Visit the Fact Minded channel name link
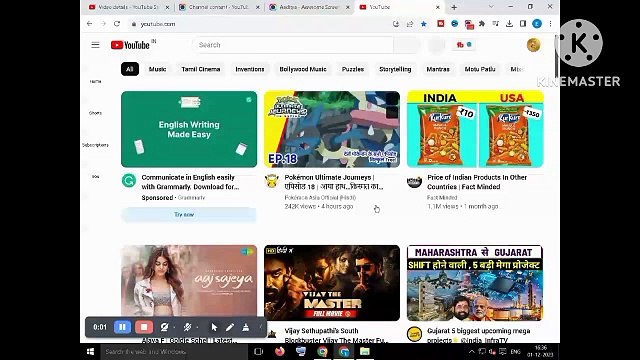This screenshot has width=640, height=360. [442, 198]
